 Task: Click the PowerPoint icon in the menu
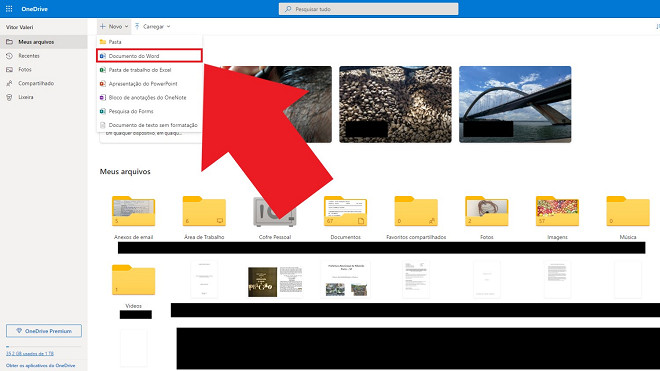click(102, 84)
